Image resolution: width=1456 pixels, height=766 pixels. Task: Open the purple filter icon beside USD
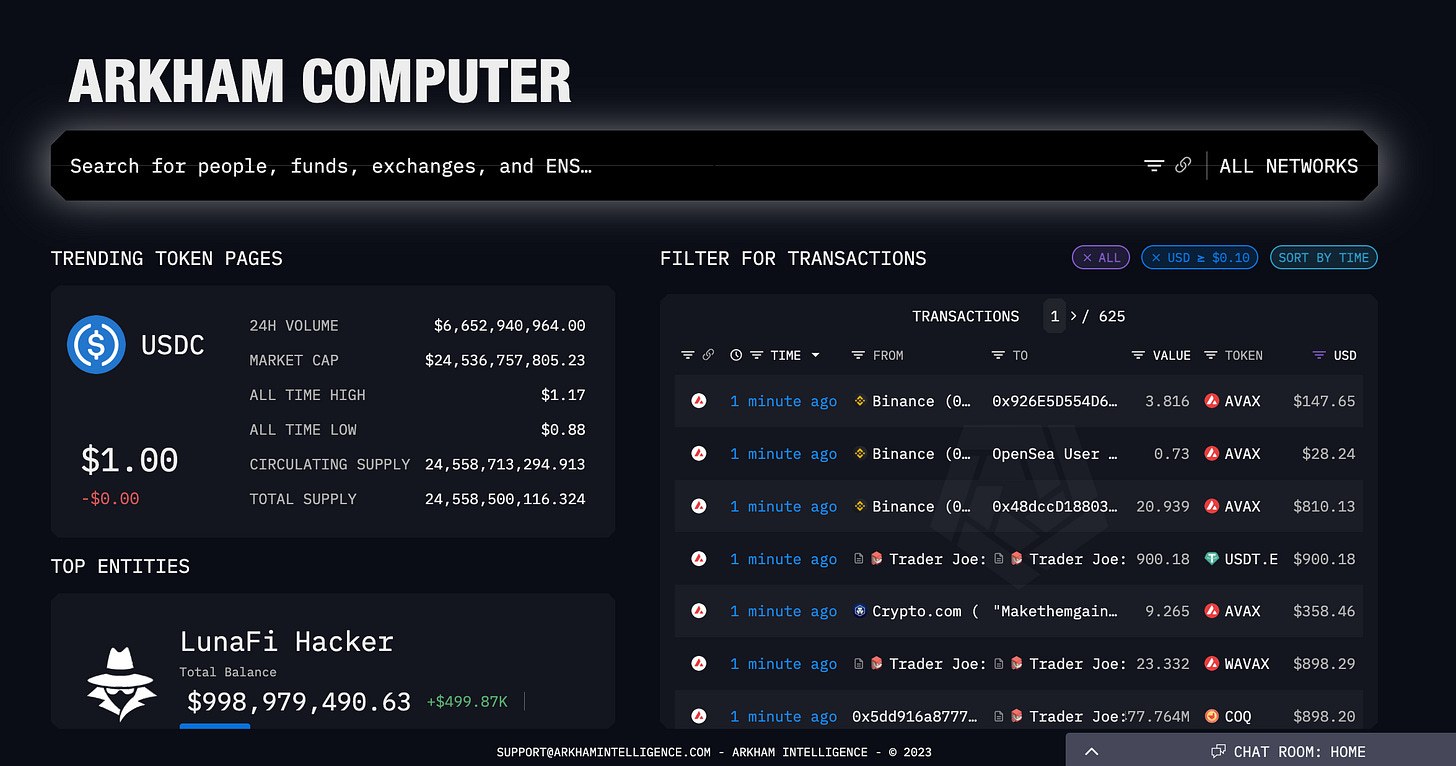tap(1319, 355)
